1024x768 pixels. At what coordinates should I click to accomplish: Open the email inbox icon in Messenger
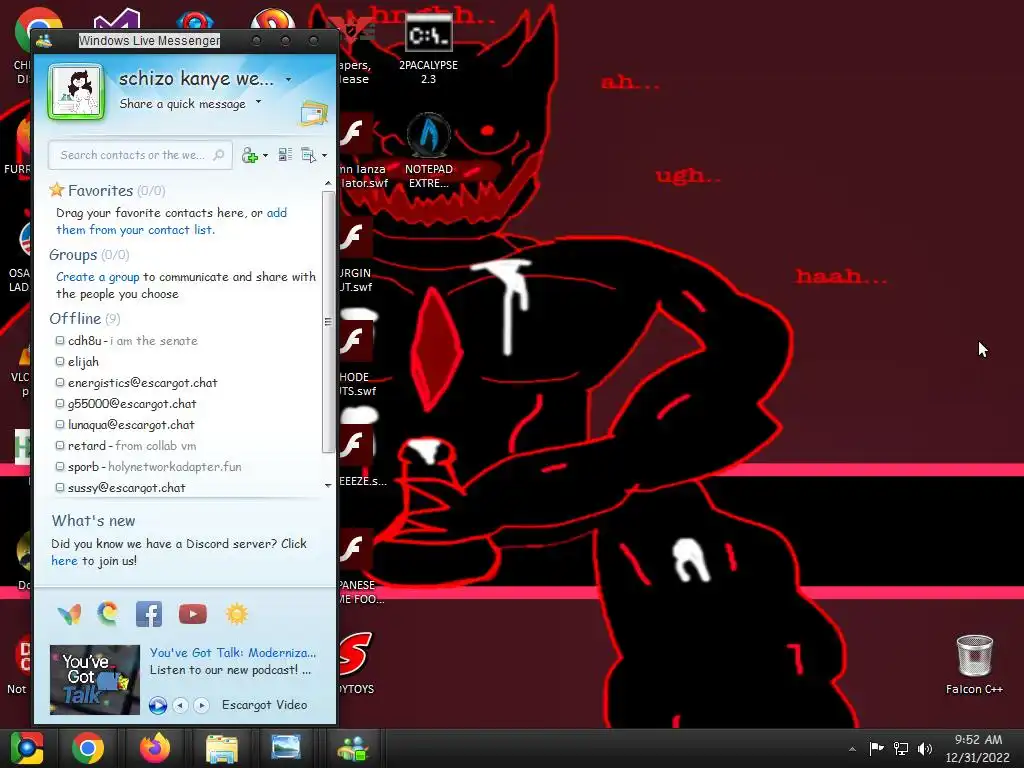click(x=313, y=114)
